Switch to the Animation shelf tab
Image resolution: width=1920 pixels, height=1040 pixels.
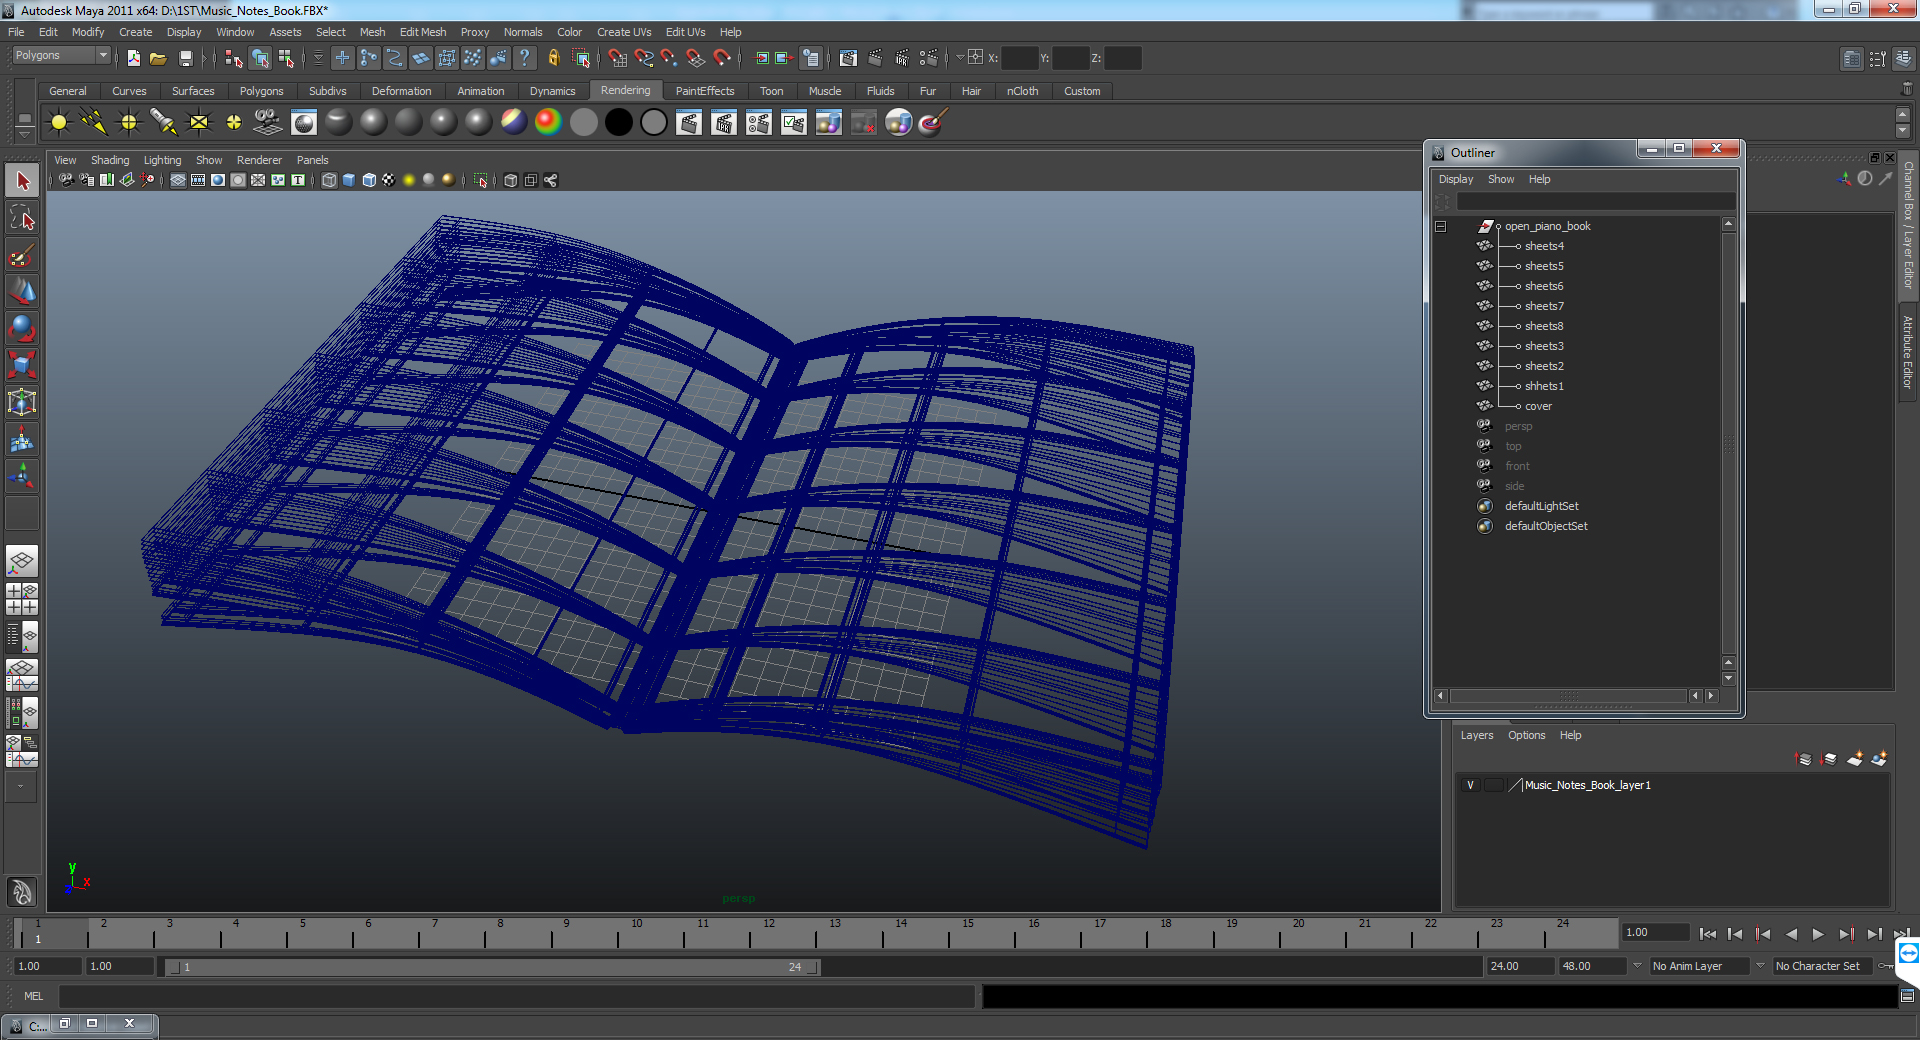[481, 91]
